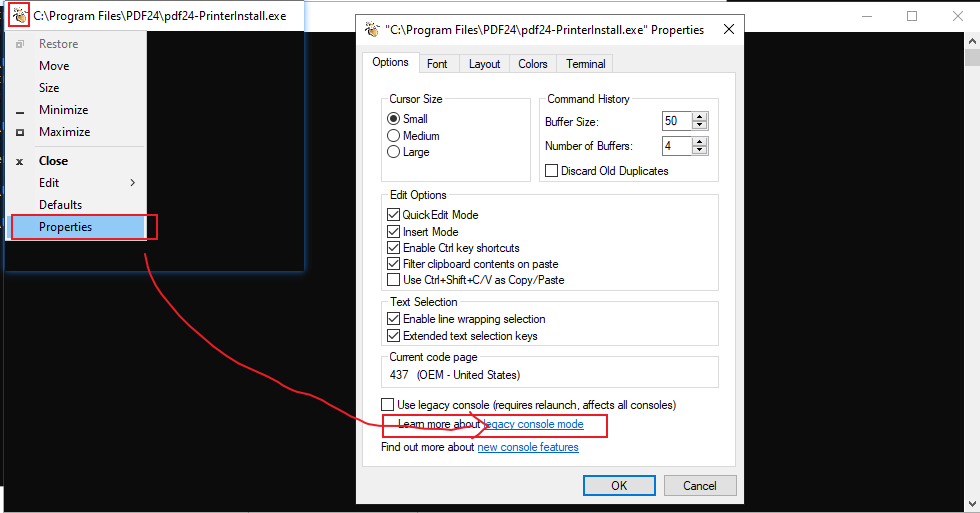Enable Discard Old Duplicates checkbox
This screenshot has width=980, height=513.
551,171
